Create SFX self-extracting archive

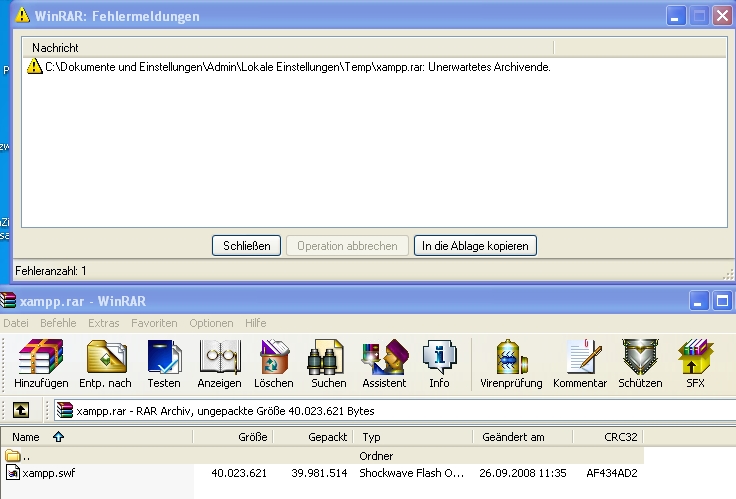[x=694, y=363]
